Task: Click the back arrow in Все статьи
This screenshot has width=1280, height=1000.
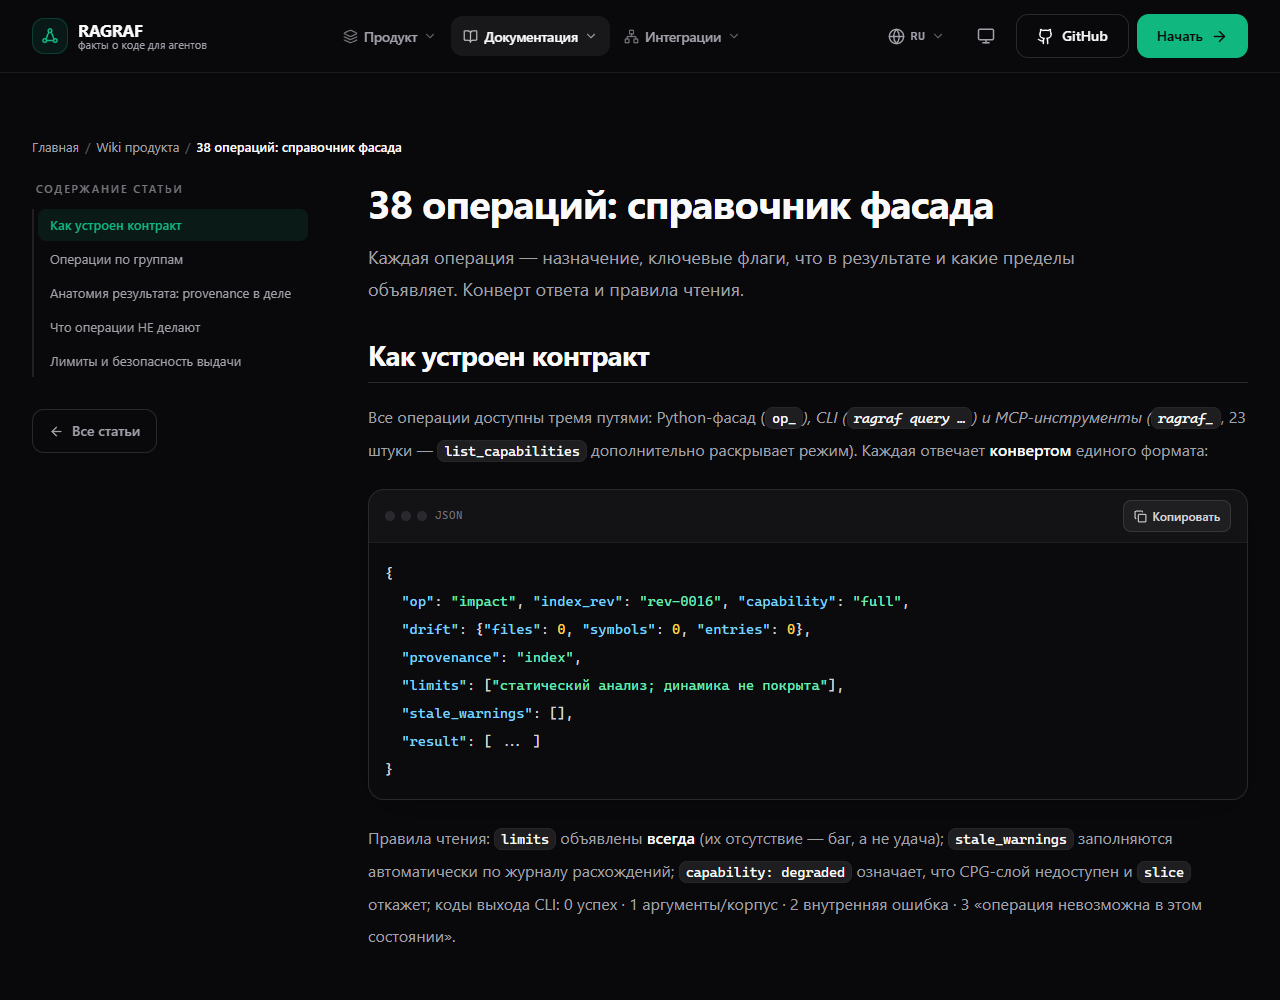Action: [57, 431]
